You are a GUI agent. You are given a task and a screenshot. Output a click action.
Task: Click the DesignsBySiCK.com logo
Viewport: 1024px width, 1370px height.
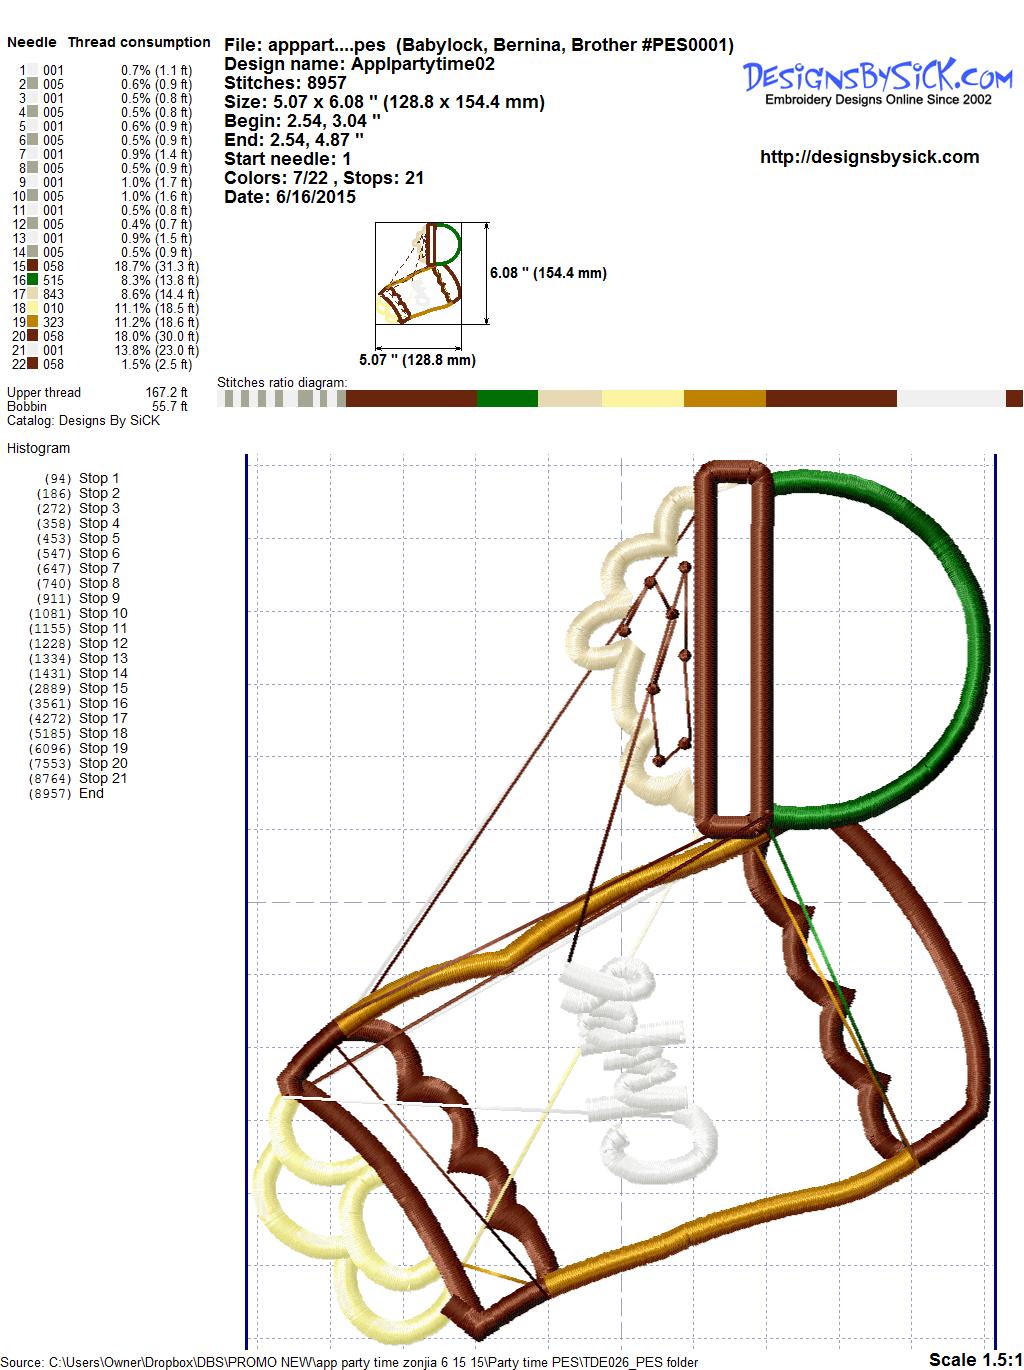pyautogui.click(x=877, y=80)
